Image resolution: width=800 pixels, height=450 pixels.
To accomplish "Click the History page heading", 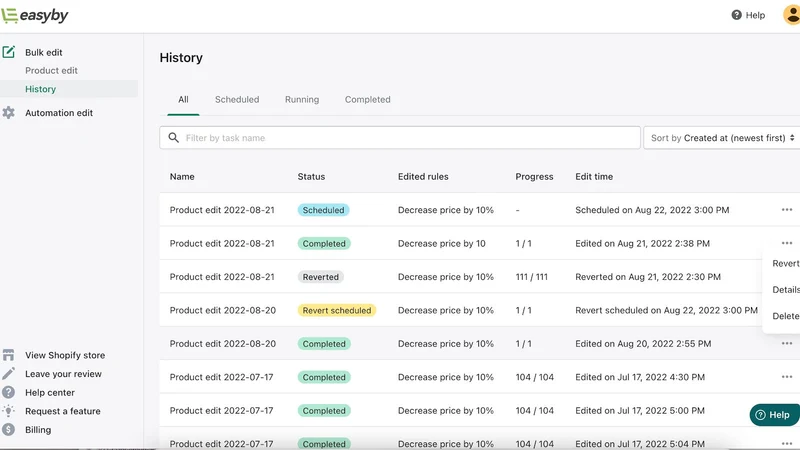I will 181,58.
